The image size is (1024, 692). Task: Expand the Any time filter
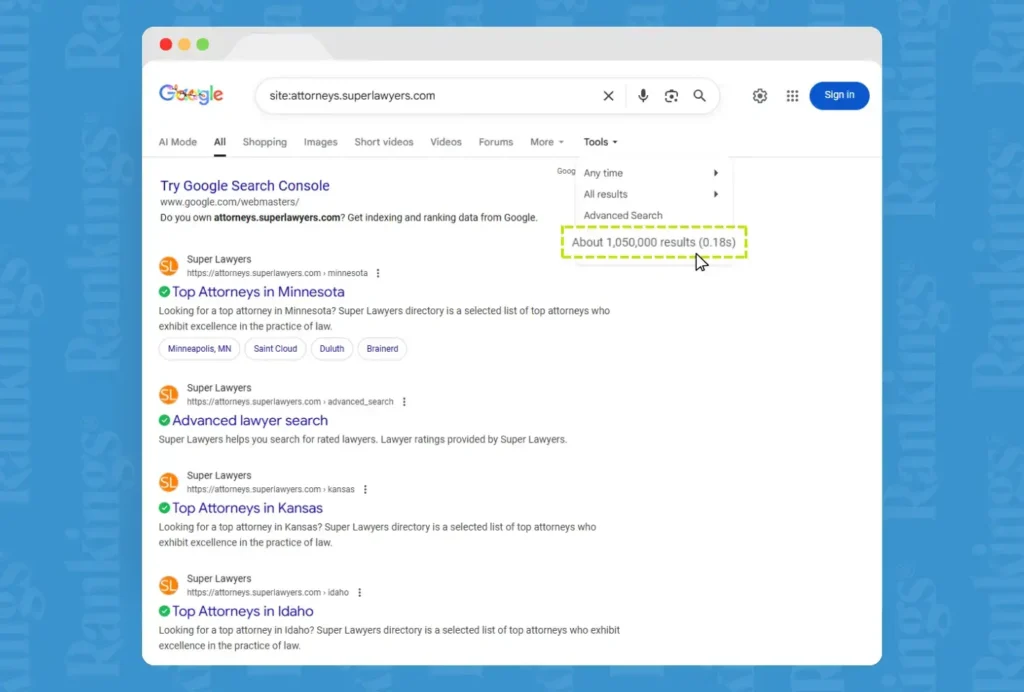pyautogui.click(x=651, y=173)
